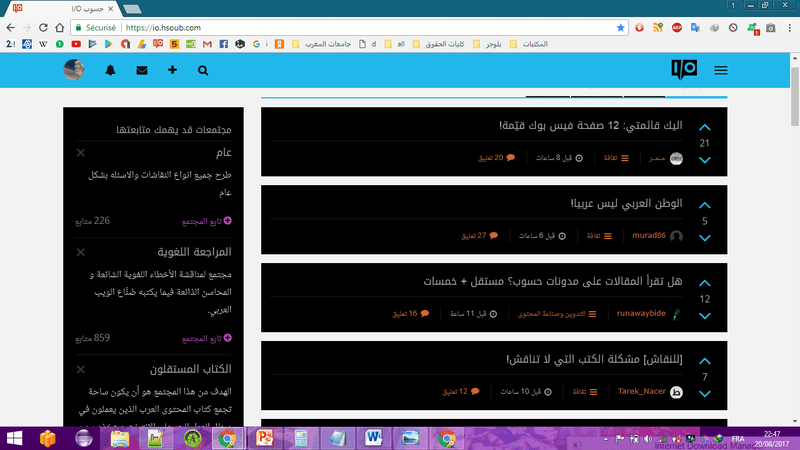The image size is (800, 450).
Task: Downvote the post with 5 points
Action: [x=705, y=238]
